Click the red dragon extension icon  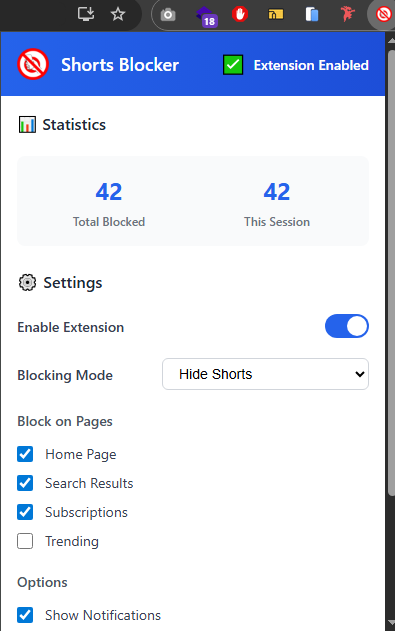point(348,14)
